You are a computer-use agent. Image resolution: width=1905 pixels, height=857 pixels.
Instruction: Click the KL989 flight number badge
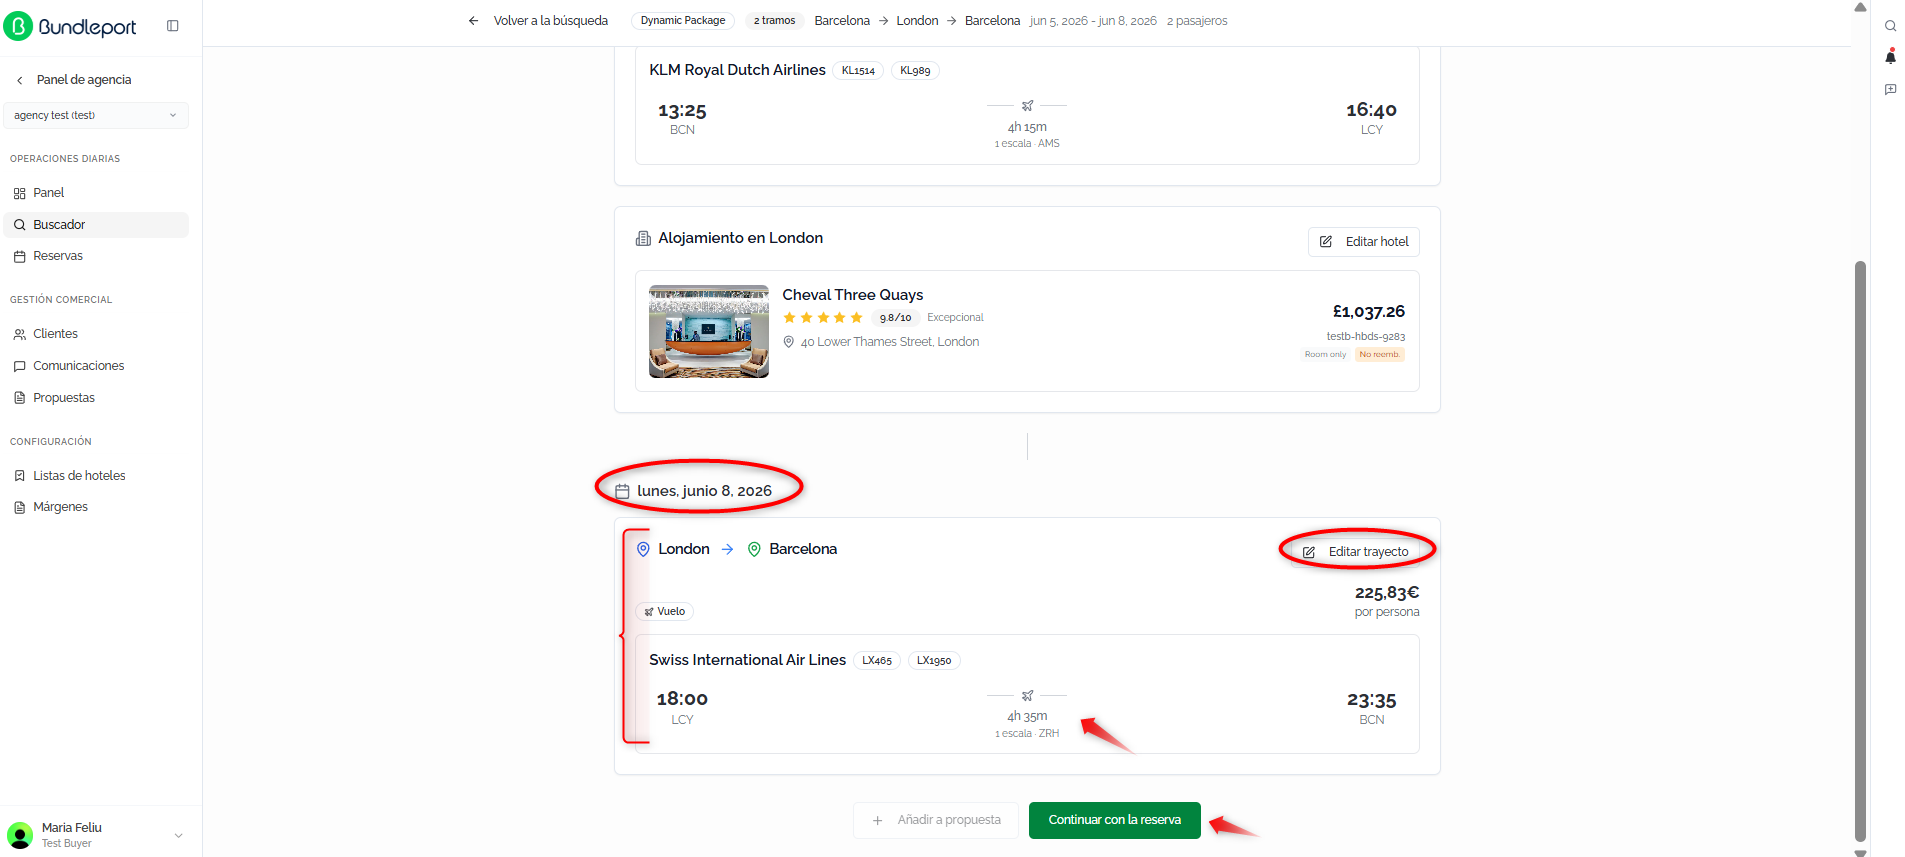pyautogui.click(x=915, y=71)
